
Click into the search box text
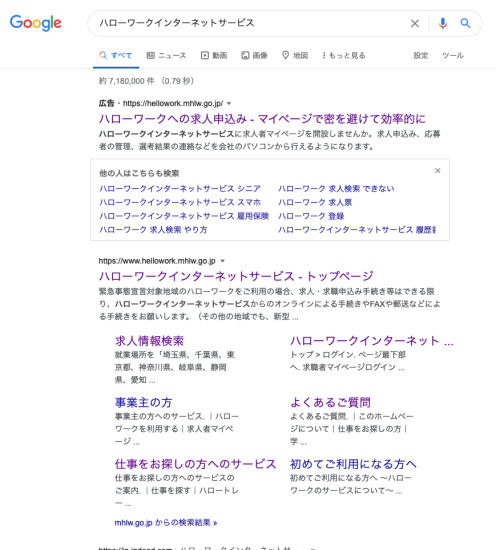pyautogui.click(x=177, y=23)
